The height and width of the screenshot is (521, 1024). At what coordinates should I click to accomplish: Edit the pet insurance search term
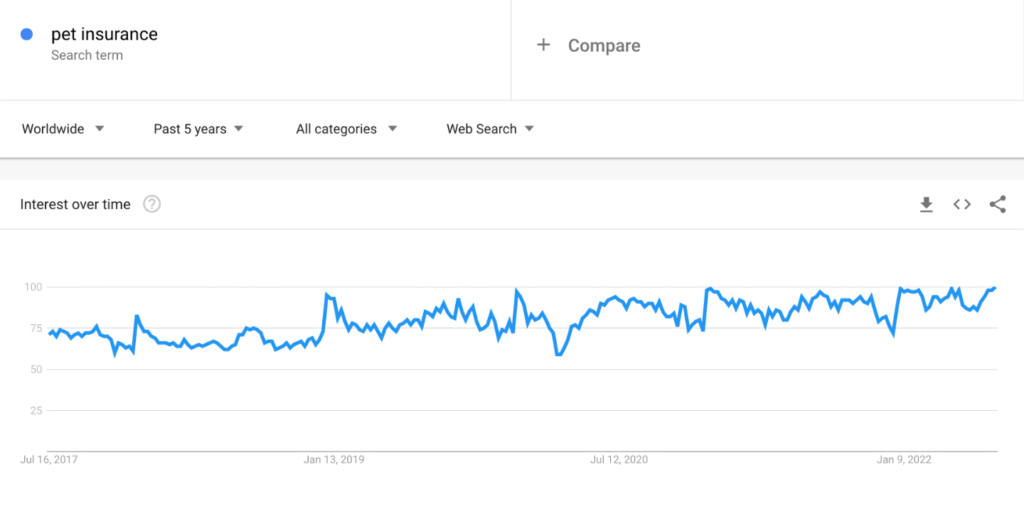coord(104,34)
